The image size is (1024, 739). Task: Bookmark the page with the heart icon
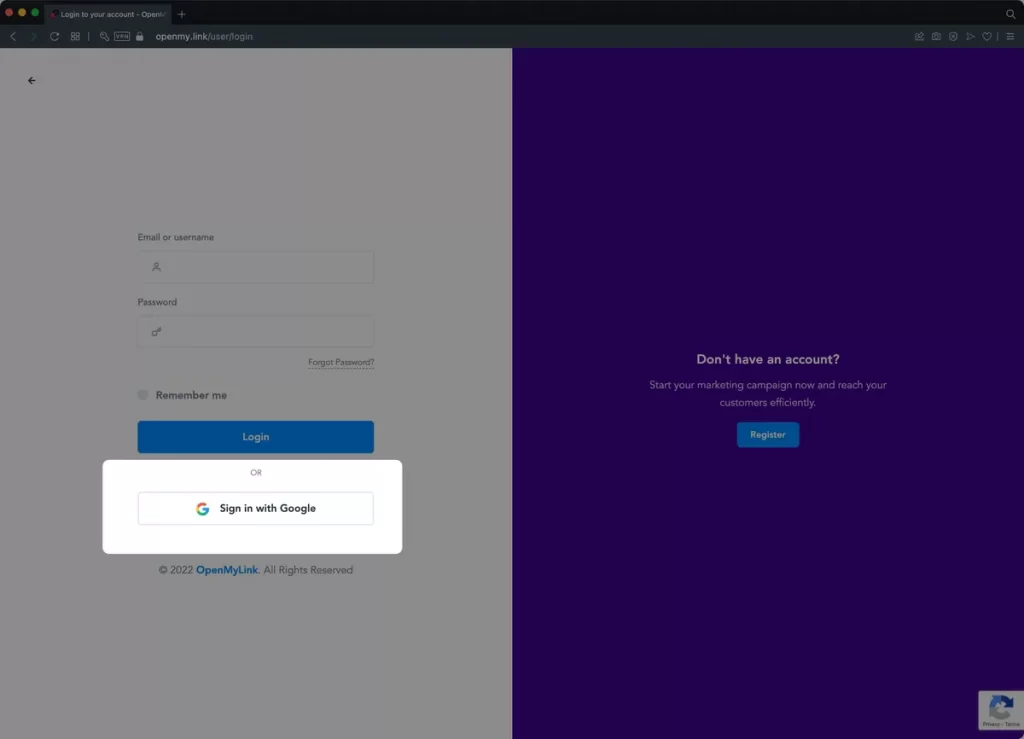click(x=986, y=37)
